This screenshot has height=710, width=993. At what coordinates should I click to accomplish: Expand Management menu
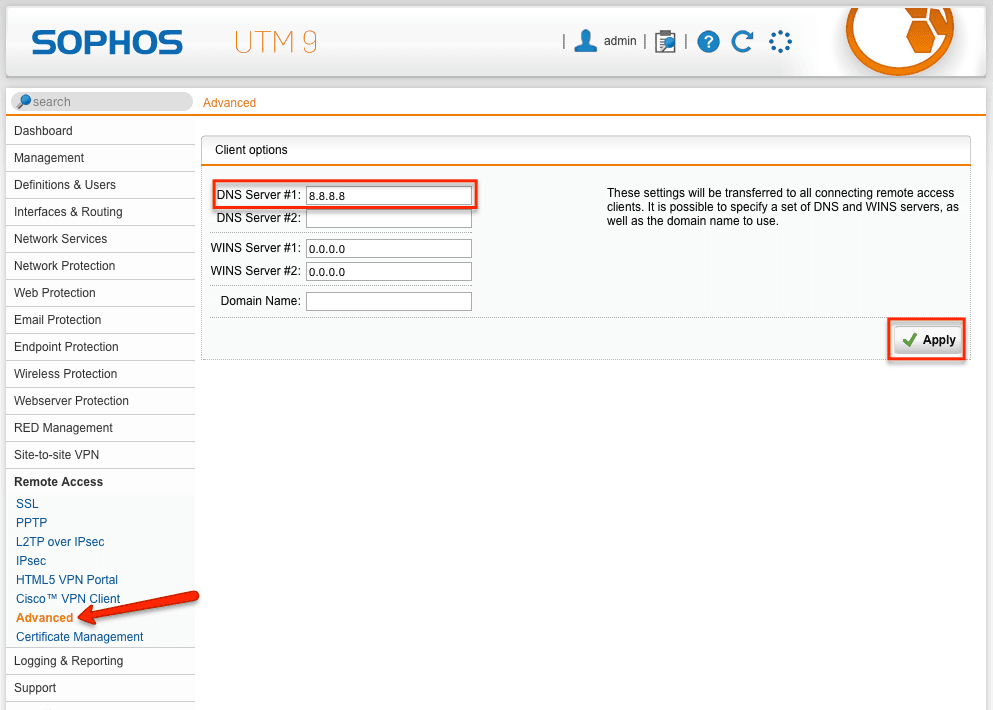(x=100, y=158)
